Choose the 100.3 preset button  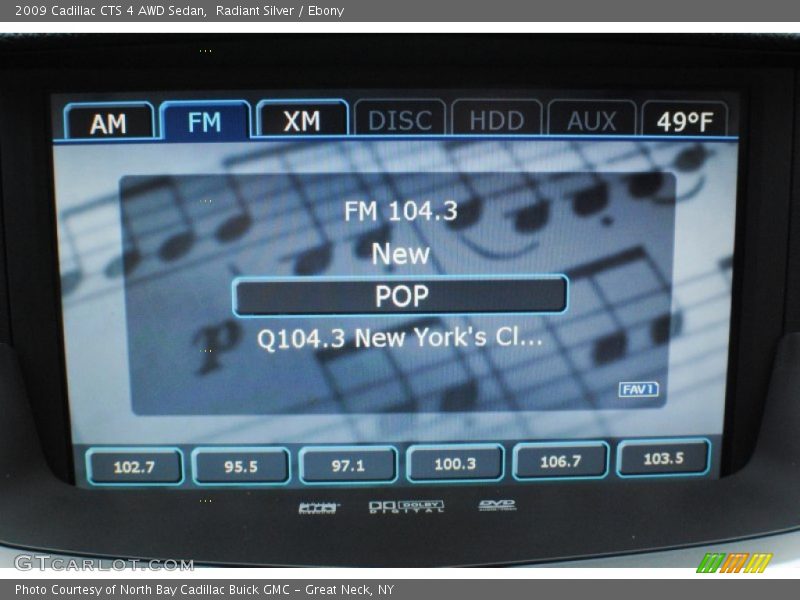click(x=455, y=463)
